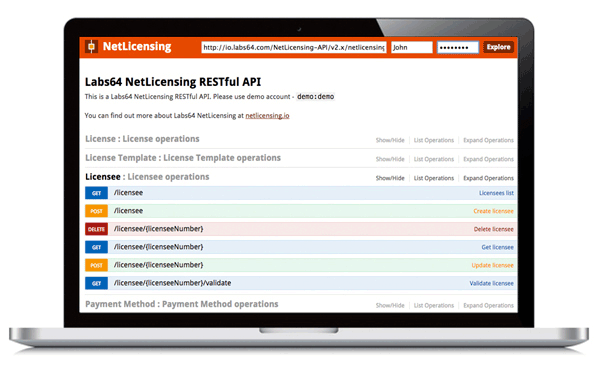This screenshot has width=603, height=370.
Task: Click List Operations for Licensee
Action: 434,178
